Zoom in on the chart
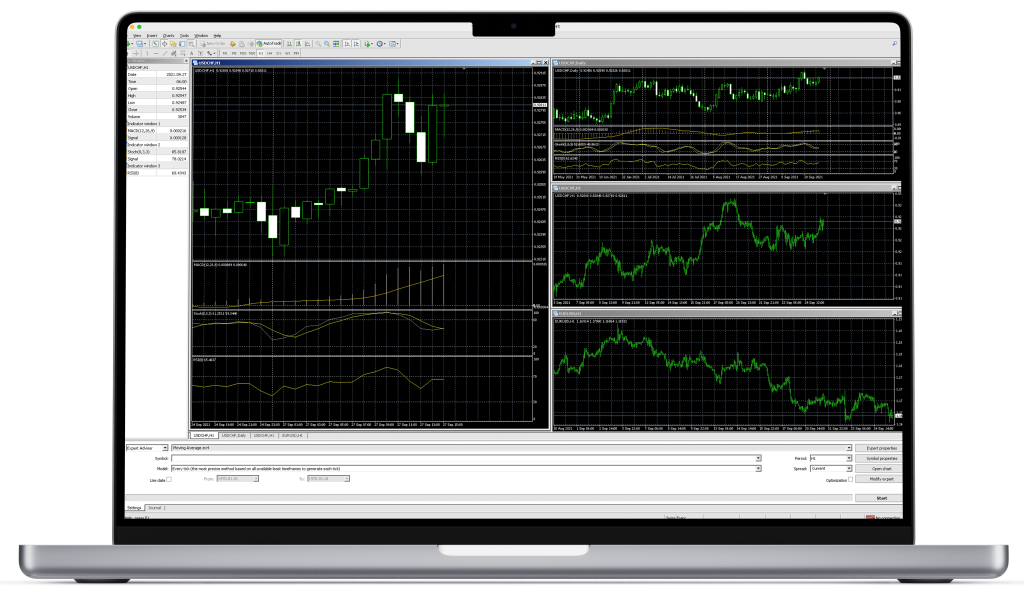Image resolution: width=1024 pixels, height=592 pixels. click(318, 44)
